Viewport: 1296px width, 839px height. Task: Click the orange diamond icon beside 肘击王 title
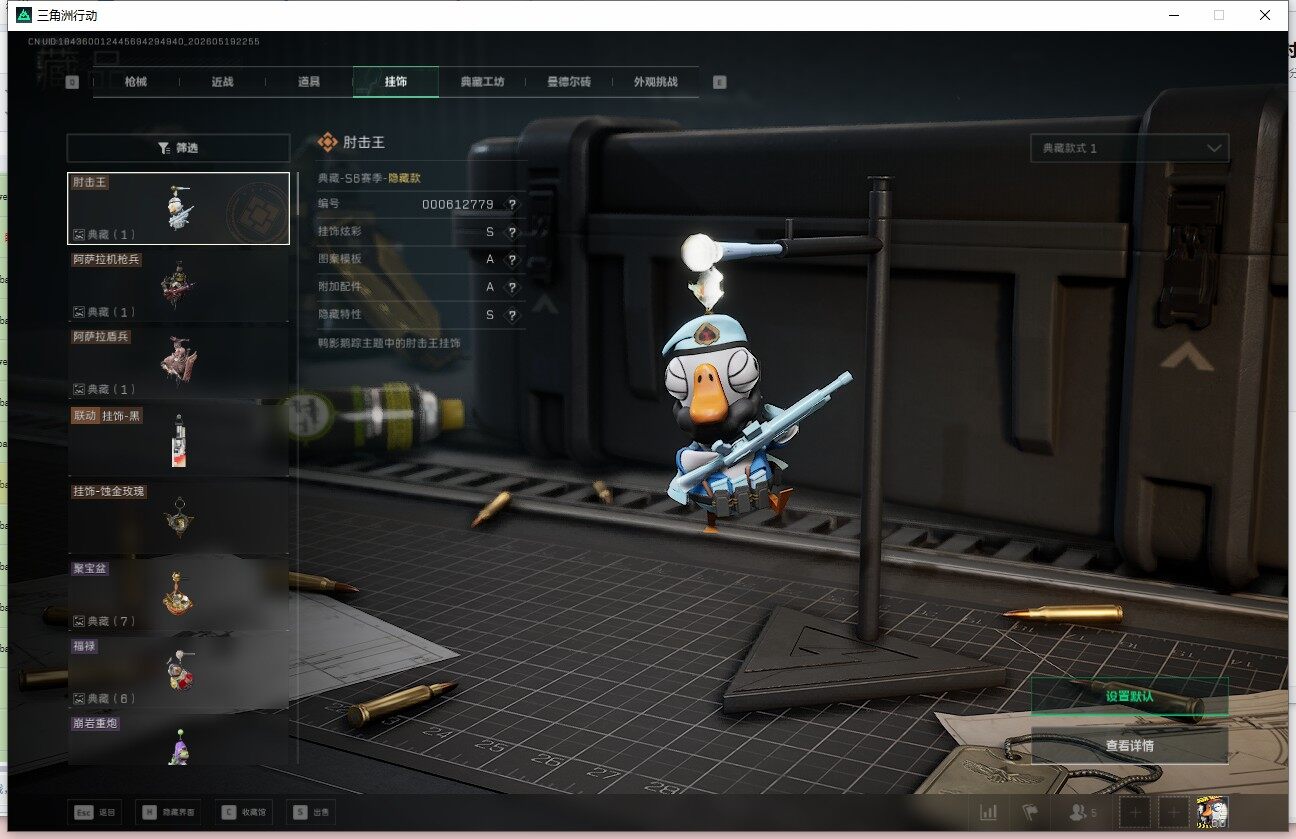327,142
